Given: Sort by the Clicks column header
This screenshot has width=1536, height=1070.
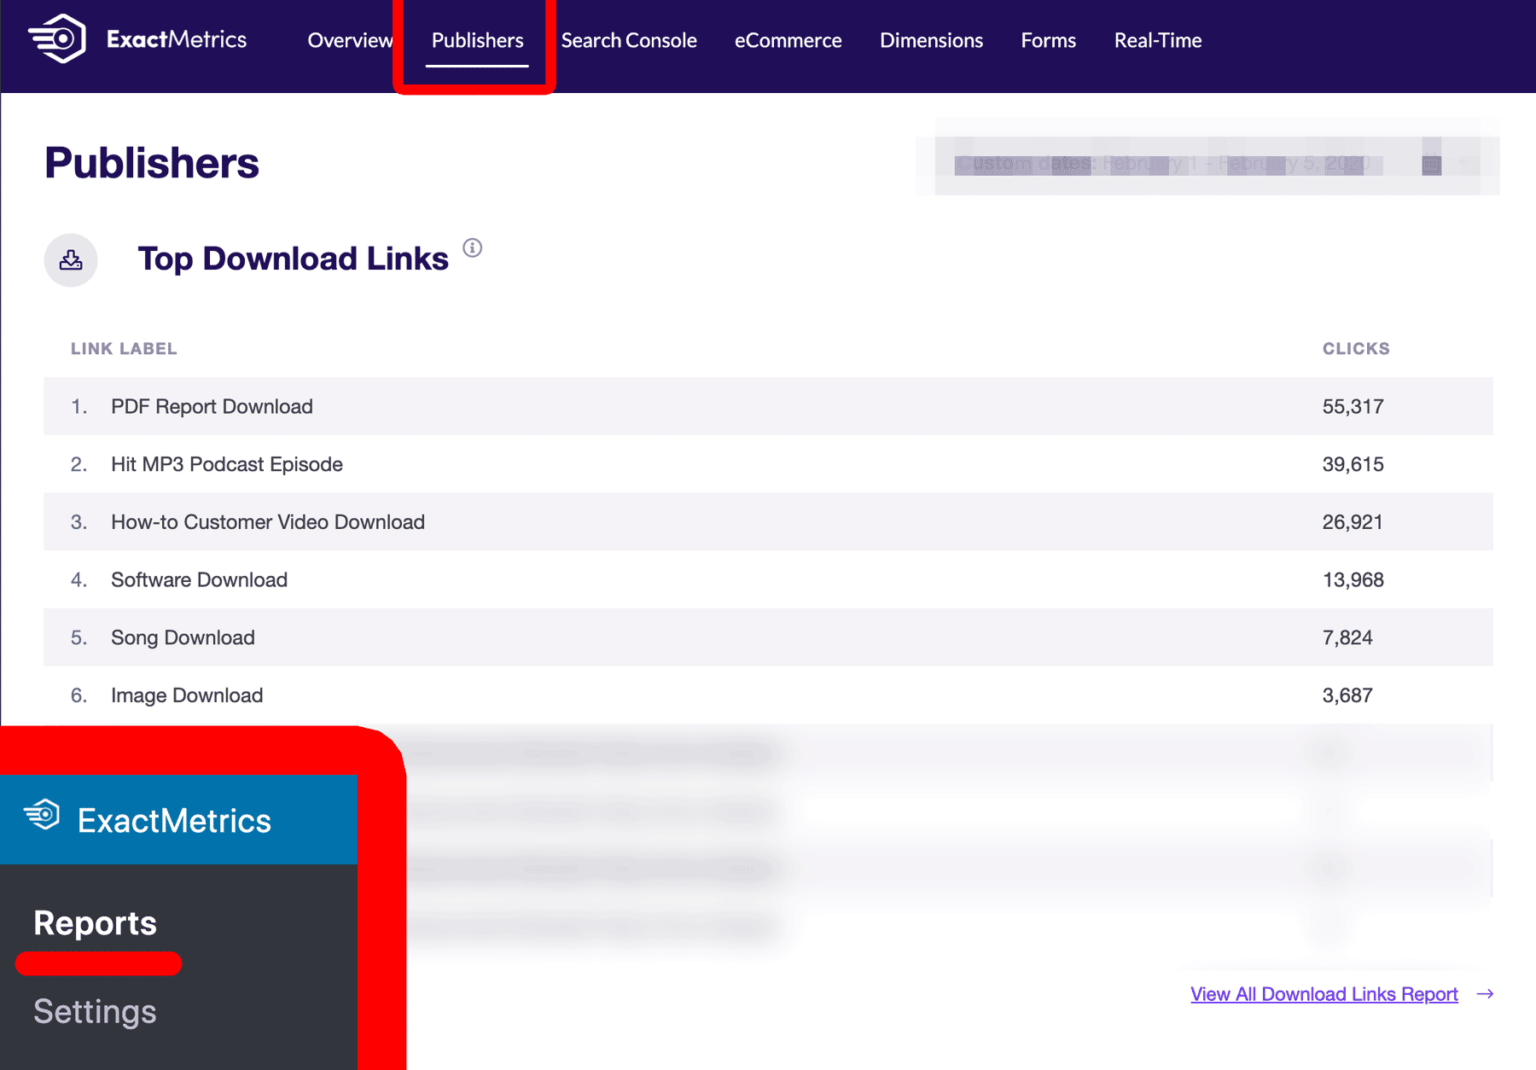Looking at the screenshot, I should point(1356,348).
